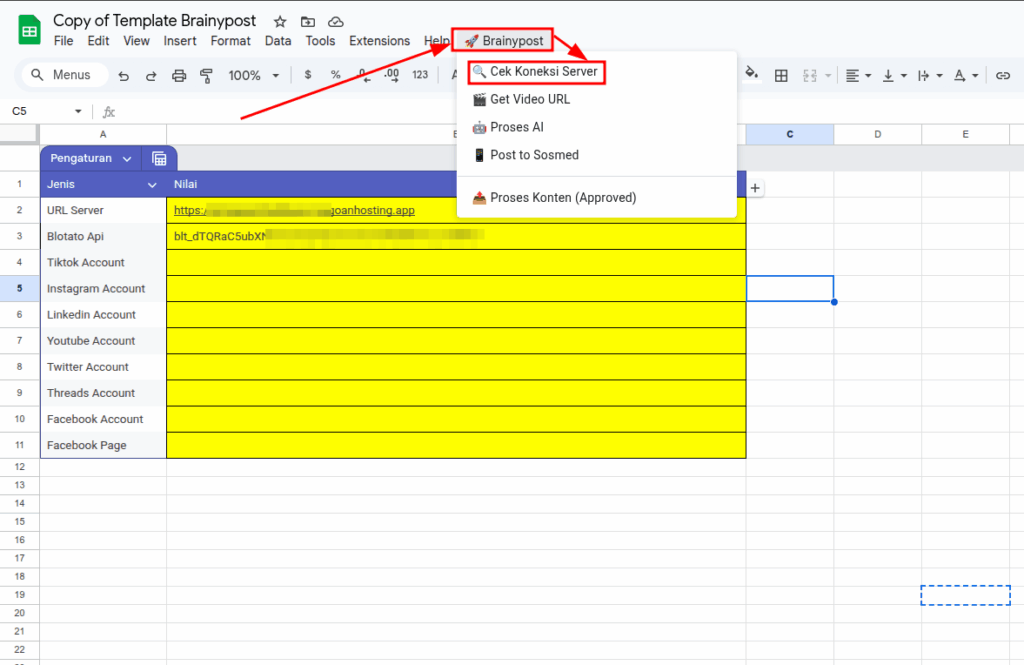Screen dimensions: 1024x665
Task: Activate the paint format roller
Action: pos(207,75)
